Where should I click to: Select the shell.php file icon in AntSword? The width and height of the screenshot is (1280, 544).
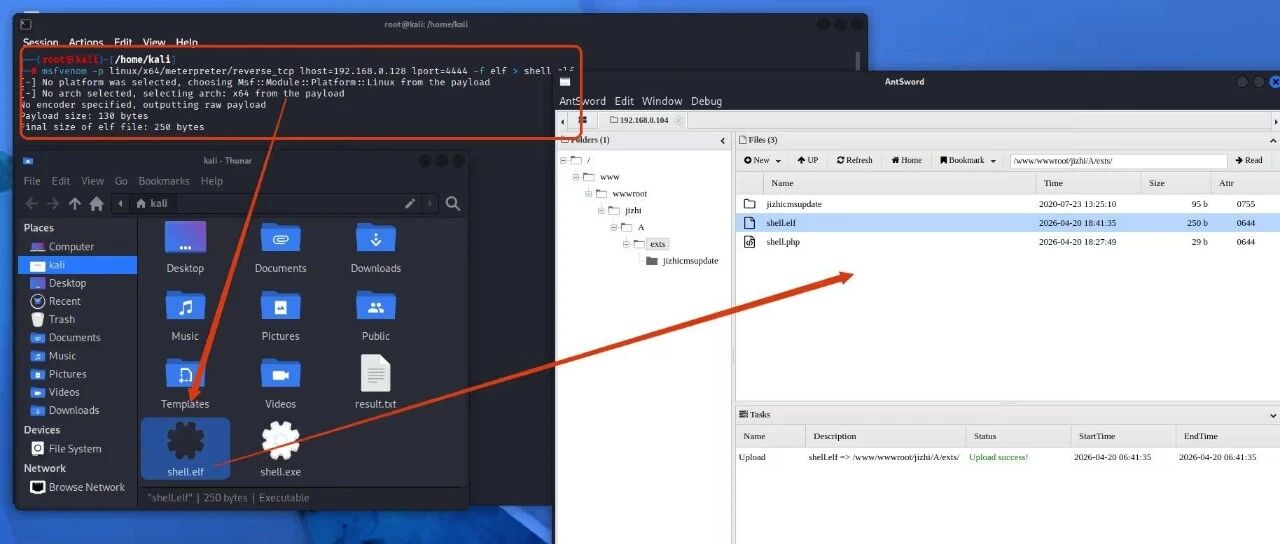coord(749,241)
